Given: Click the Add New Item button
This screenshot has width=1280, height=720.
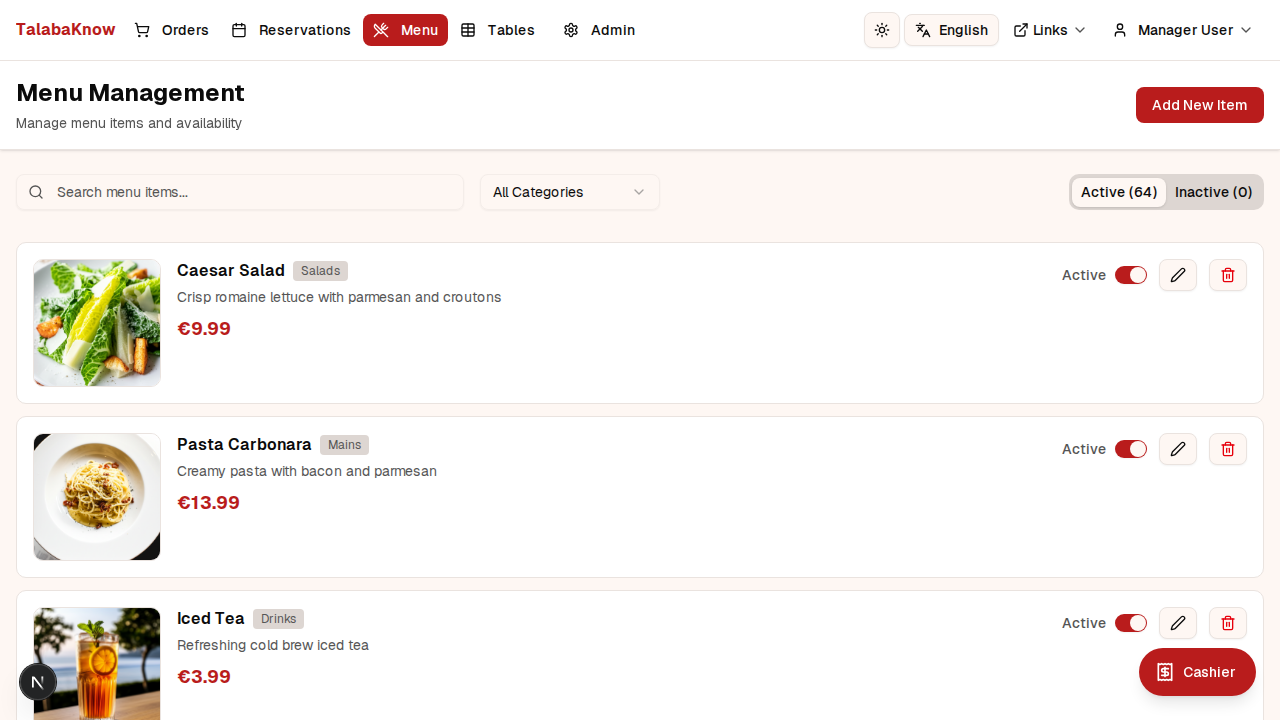Looking at the screenshot, I should point(1199,105).
